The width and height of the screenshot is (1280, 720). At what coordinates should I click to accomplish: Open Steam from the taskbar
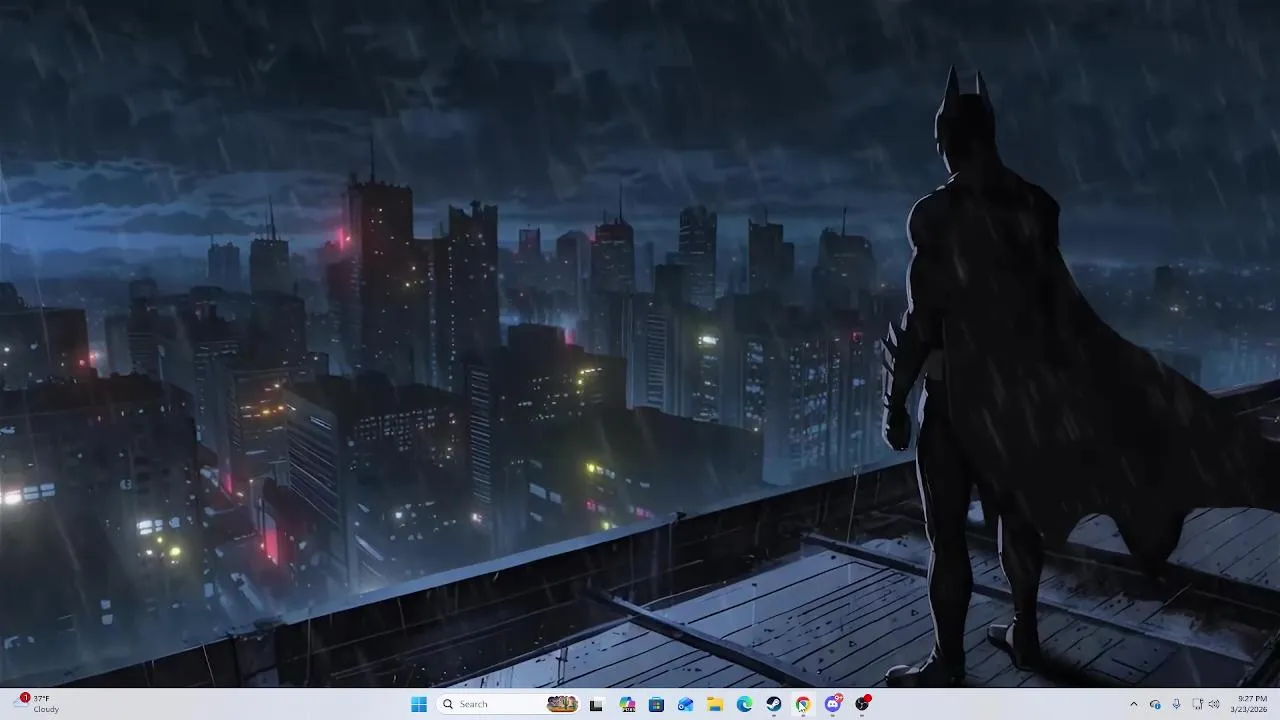click(x=774, y=704)
